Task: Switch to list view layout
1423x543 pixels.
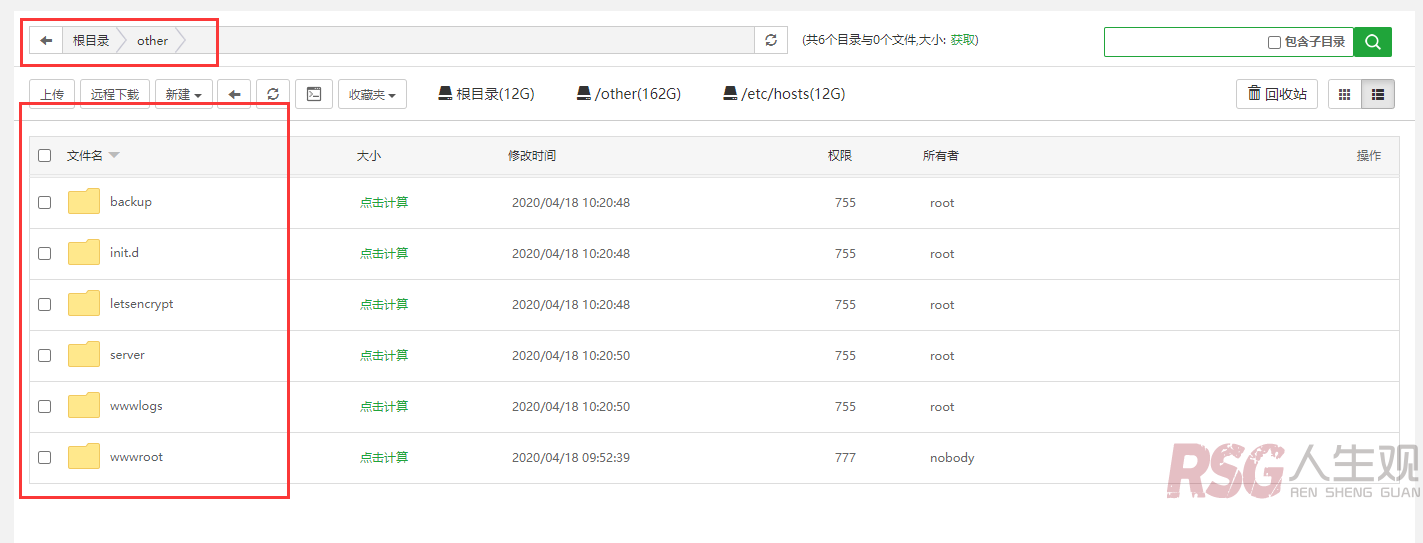Action: point(1378,94)
